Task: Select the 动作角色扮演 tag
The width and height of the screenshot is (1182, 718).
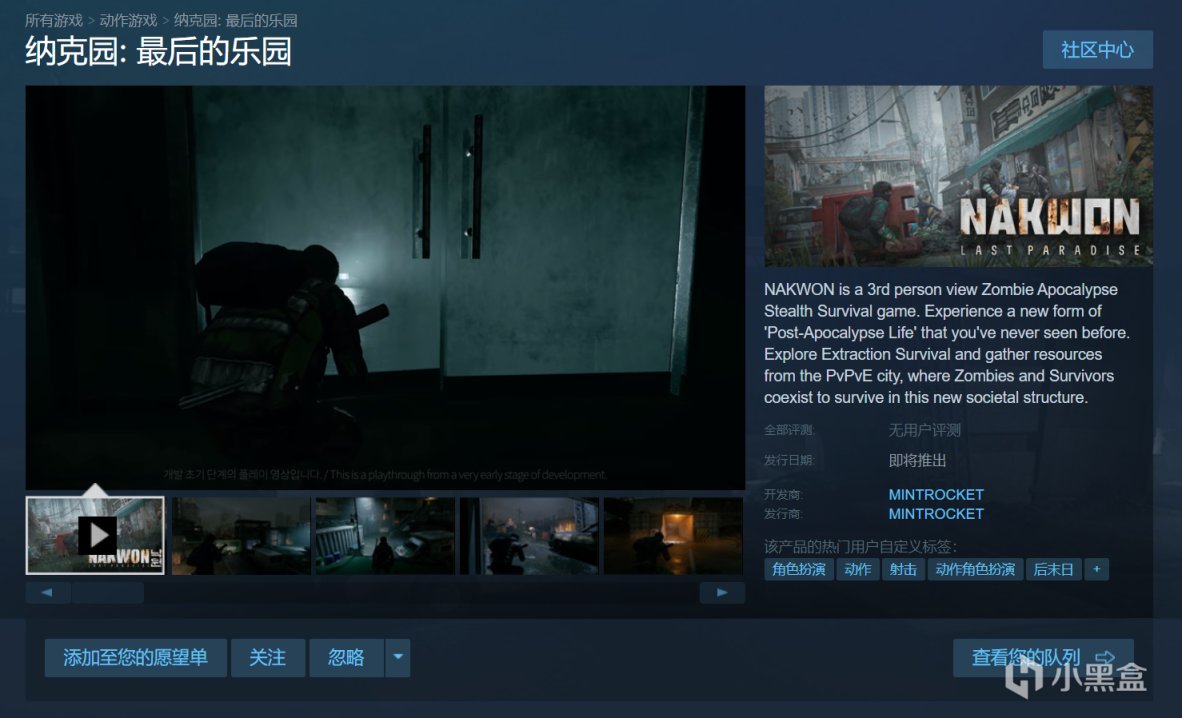Action: (x=975, y=569)
